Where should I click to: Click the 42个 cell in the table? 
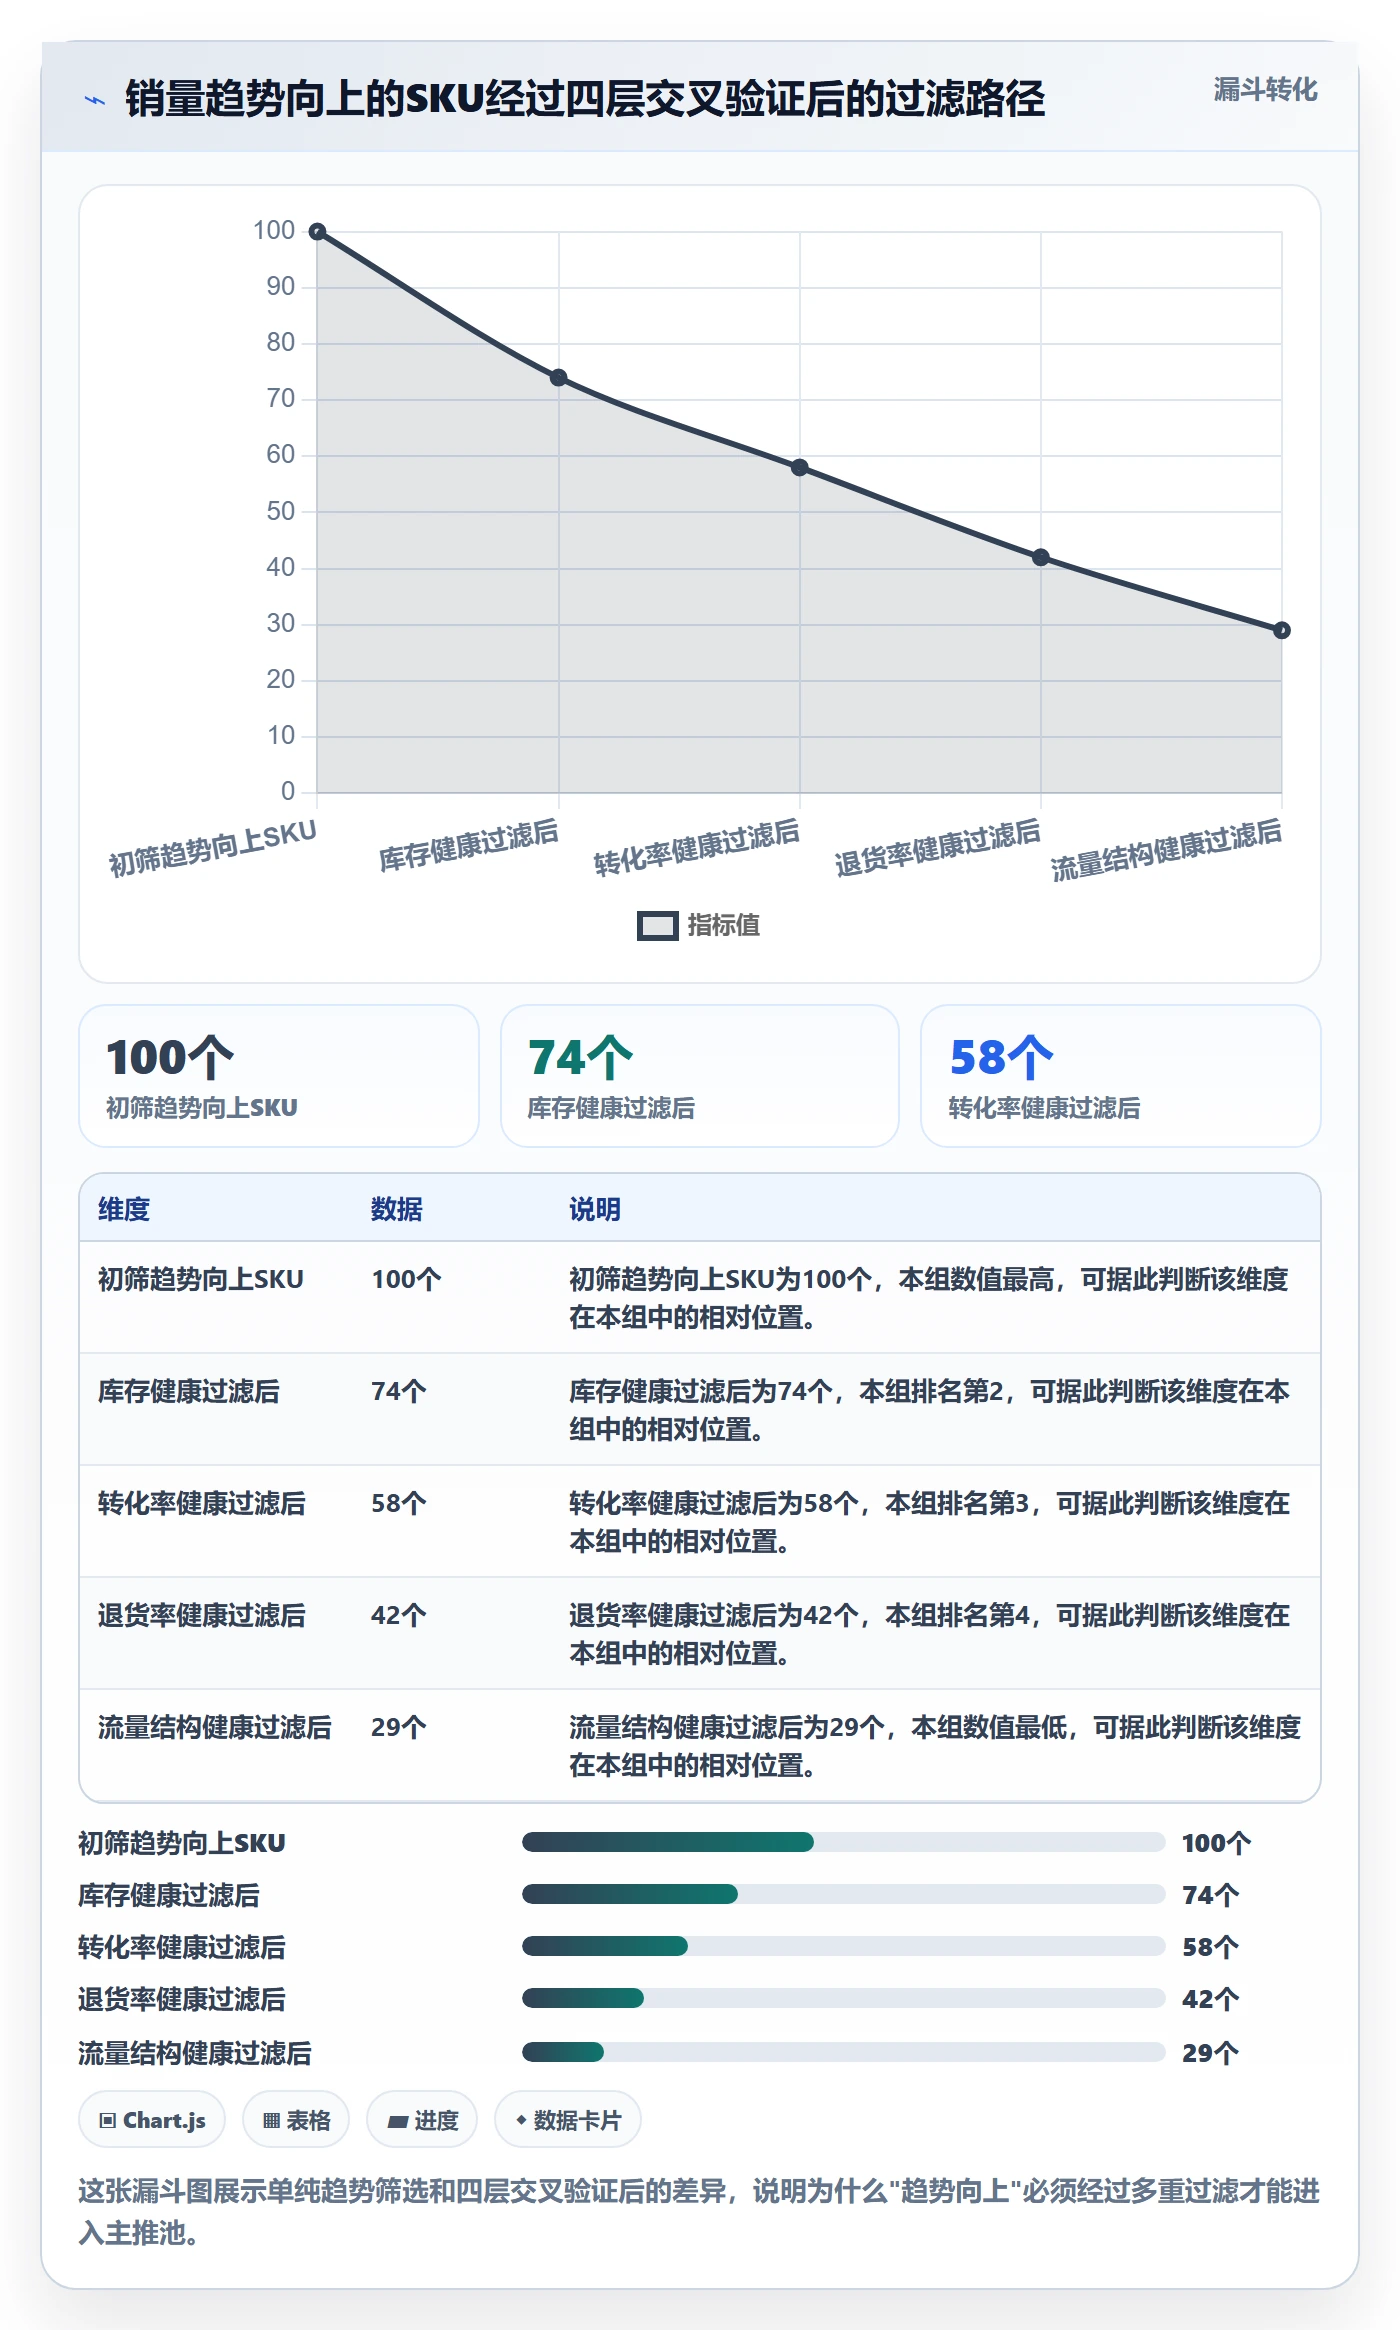click(x=399, y=1615)
